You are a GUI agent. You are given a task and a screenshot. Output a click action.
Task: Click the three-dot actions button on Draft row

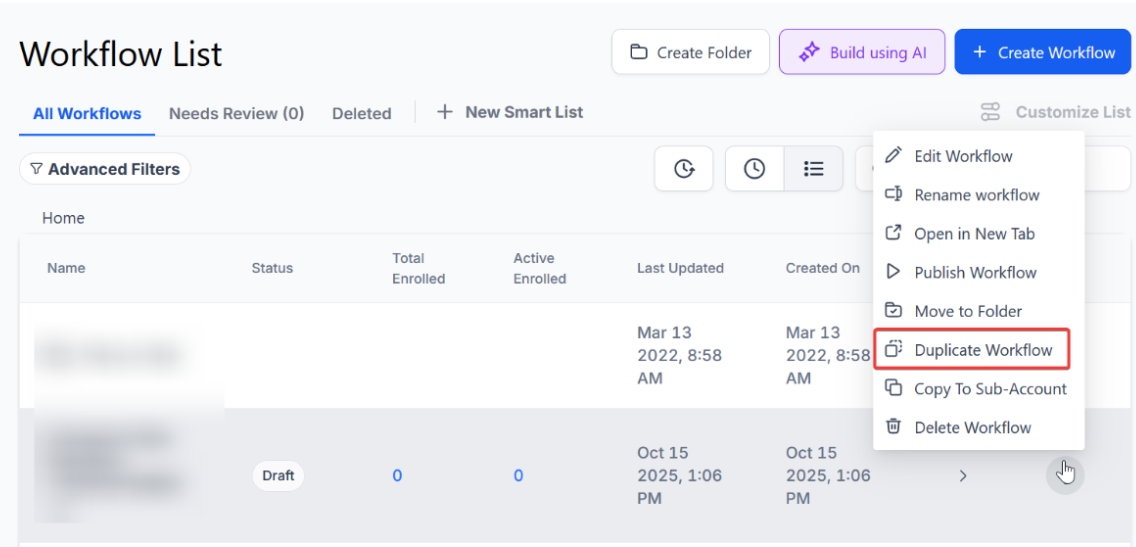coord(1065,475)
